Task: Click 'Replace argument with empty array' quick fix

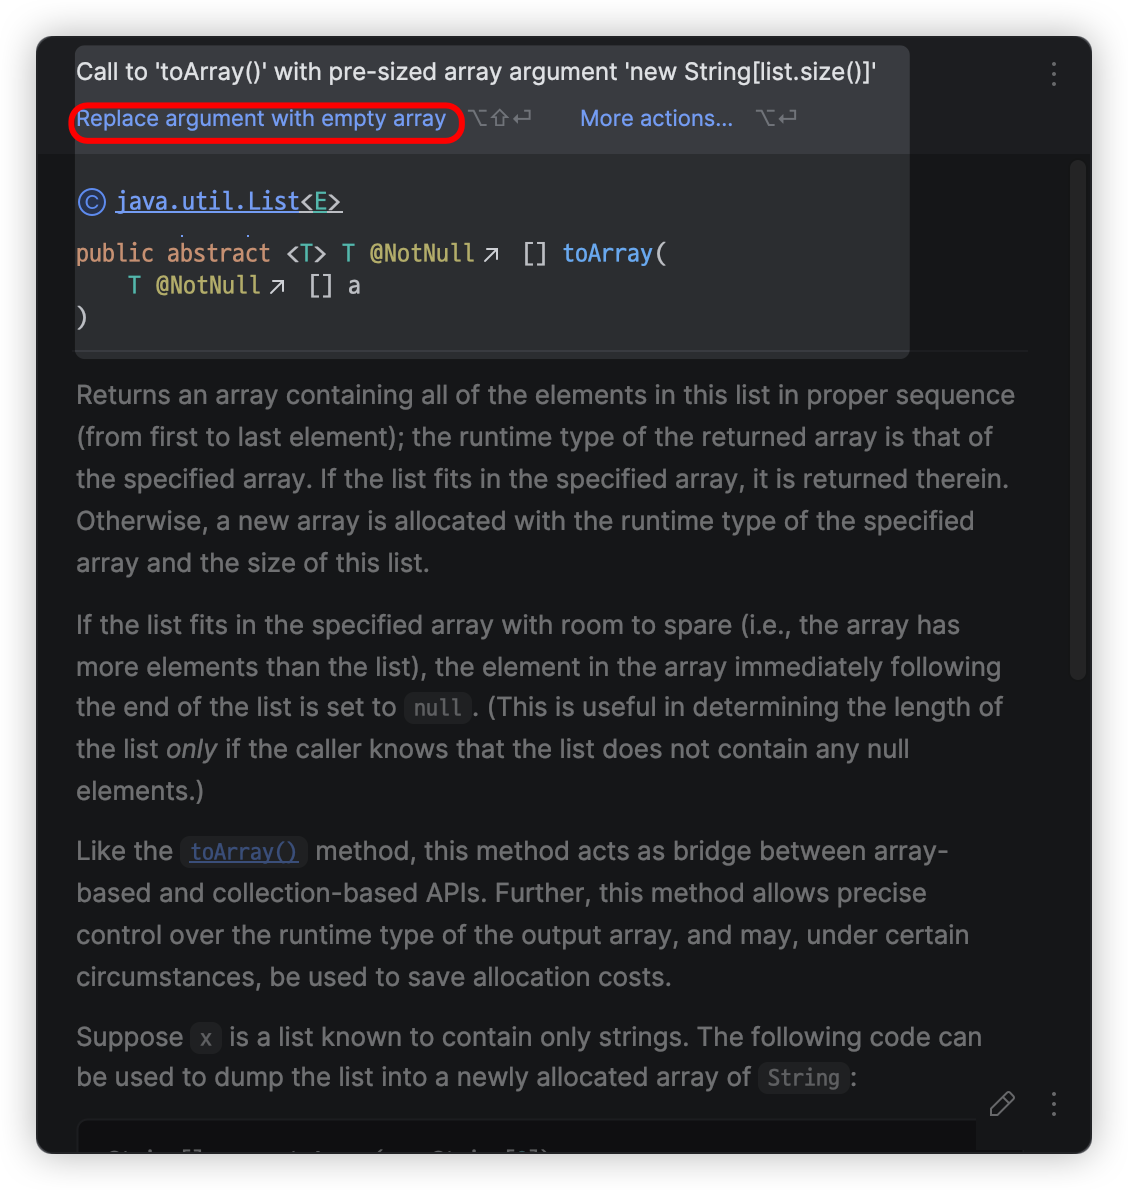Action: [x=262, y=118]
